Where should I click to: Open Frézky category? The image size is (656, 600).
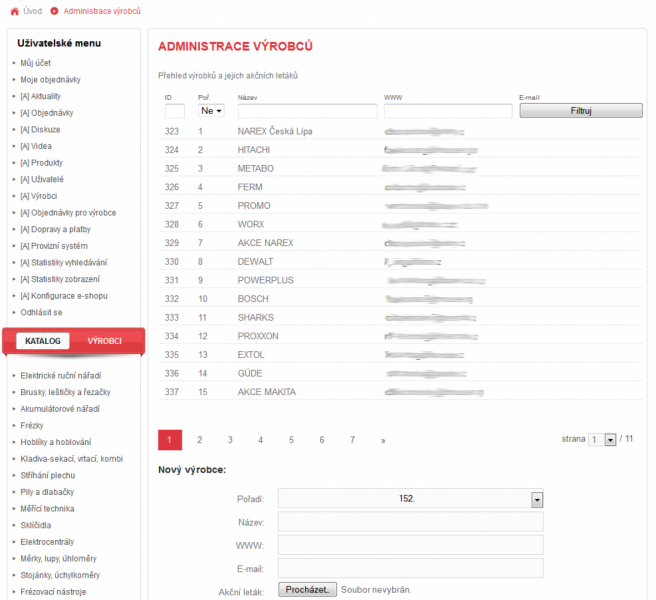32,426
